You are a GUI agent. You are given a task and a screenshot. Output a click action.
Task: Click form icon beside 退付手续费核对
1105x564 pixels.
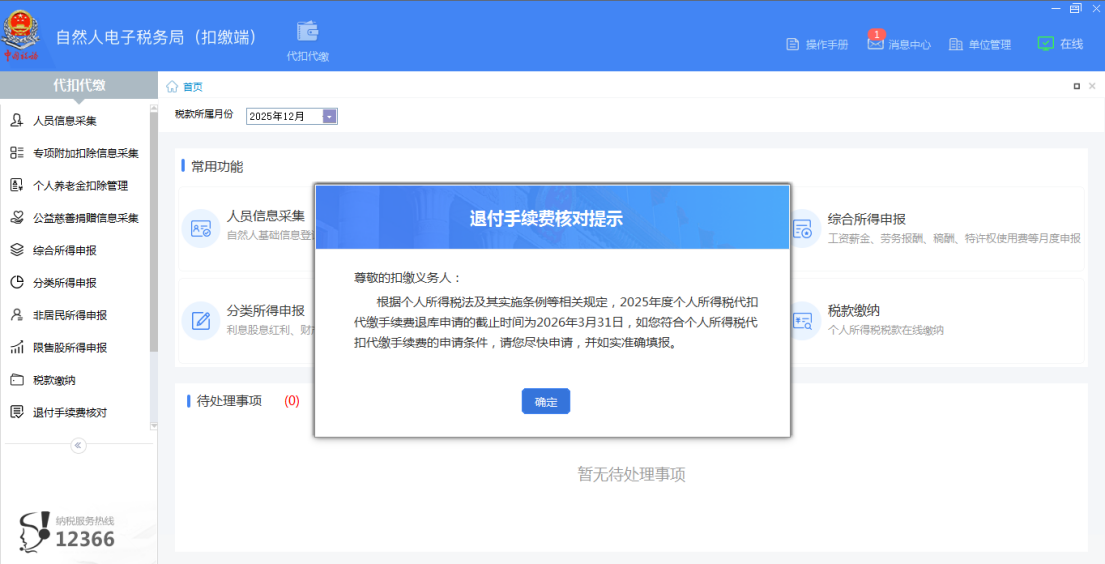pyautogui.click(x=17, y=412)
